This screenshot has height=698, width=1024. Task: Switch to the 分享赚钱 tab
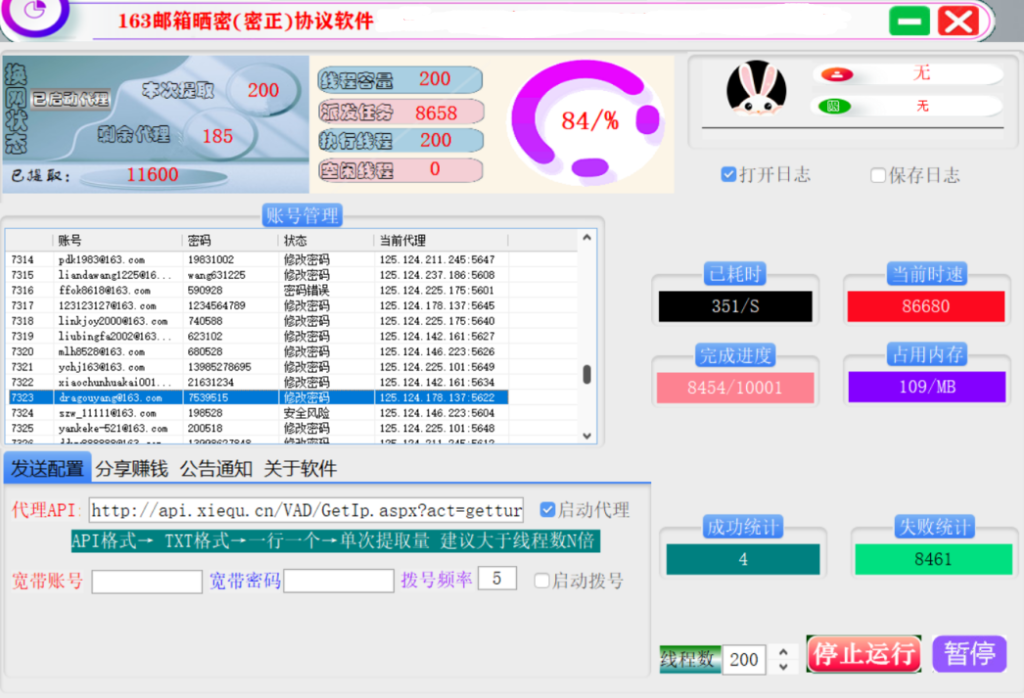(x=134, y=469)
